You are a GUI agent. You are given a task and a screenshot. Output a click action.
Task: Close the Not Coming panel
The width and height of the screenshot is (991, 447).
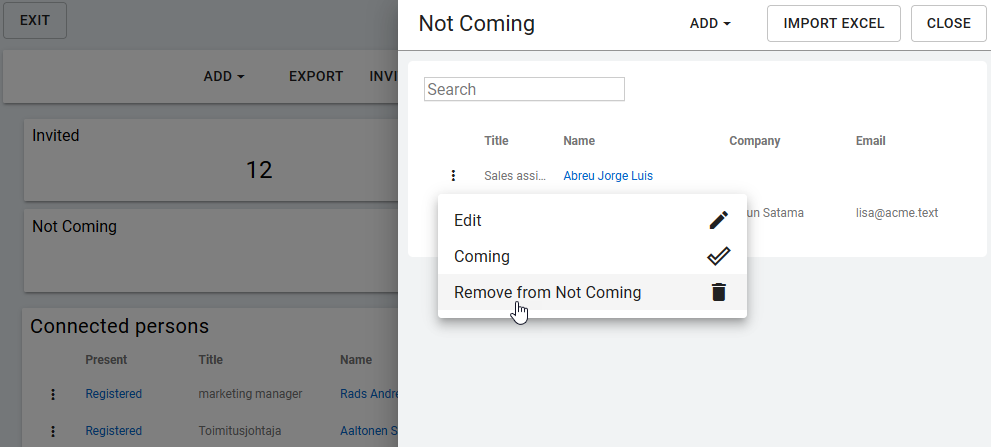click(948, 24)
